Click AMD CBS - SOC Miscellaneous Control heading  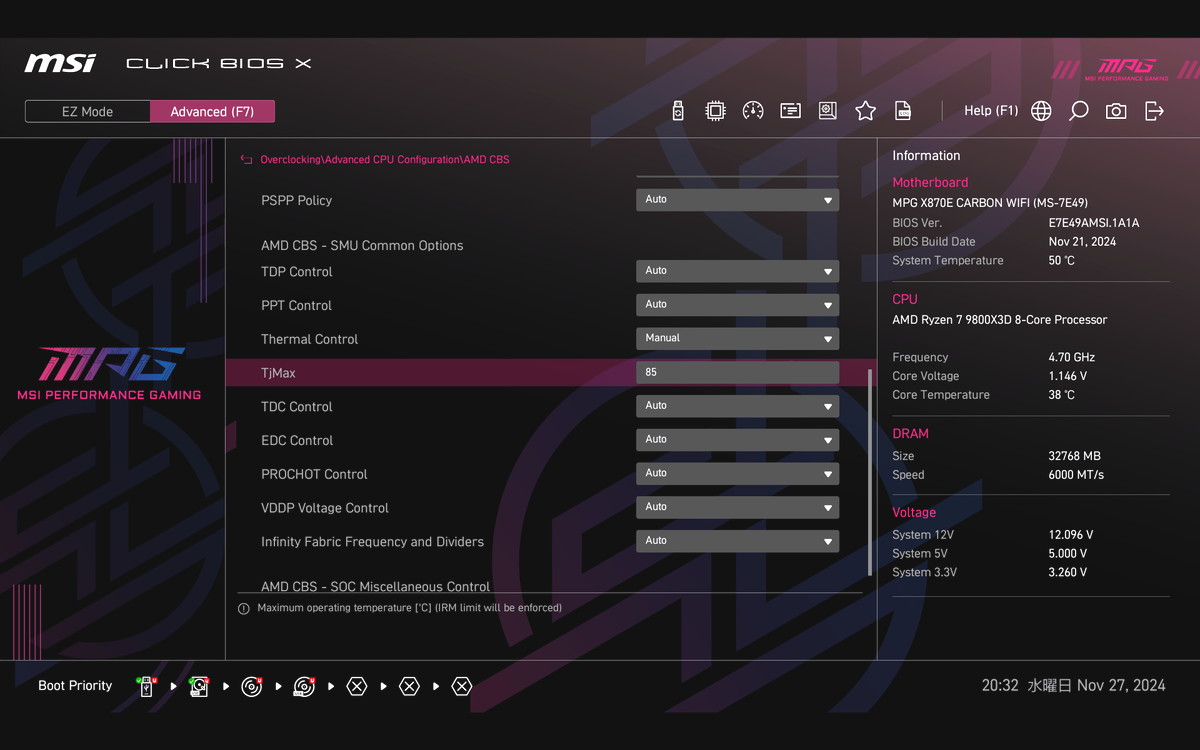[x=375, y=587]
